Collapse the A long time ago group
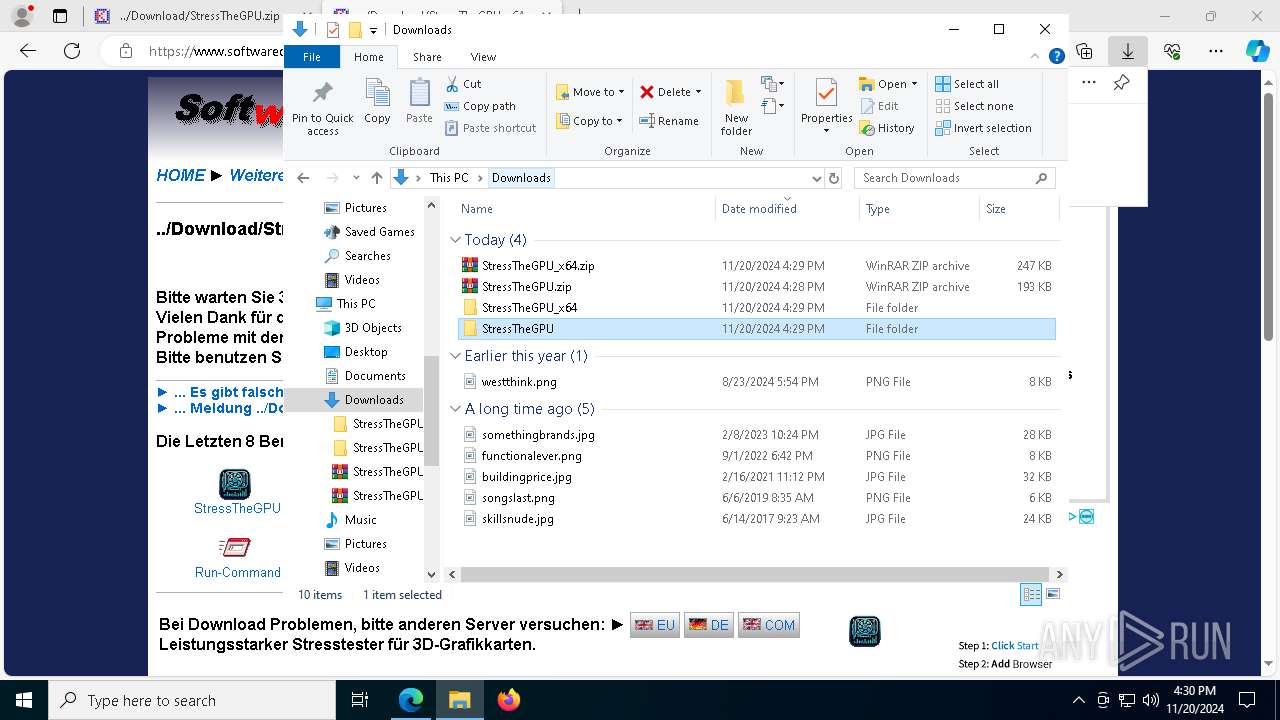The image size is (1280, 720). tap(455, 409)
